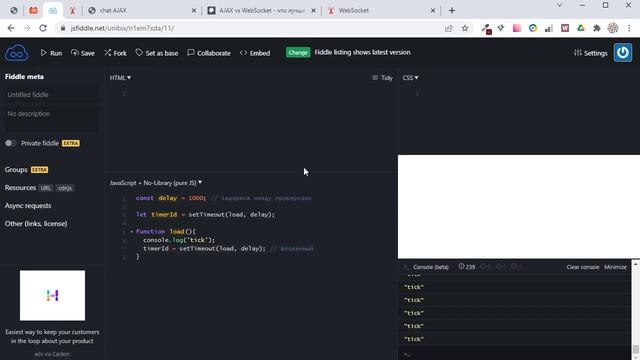Image resolution: width=640 pixels, height=360 pixels.
Task: Run the fiddle code
Action: pyautogui.click(x=51, y=53)
